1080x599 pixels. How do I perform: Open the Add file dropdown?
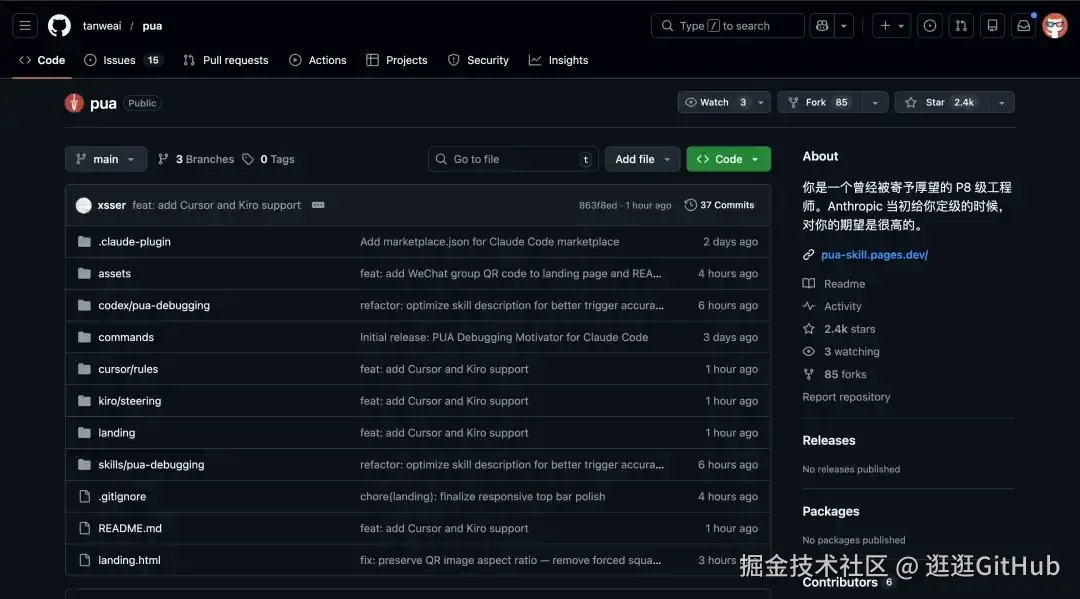pyautogui.click(x=642, y=159)
